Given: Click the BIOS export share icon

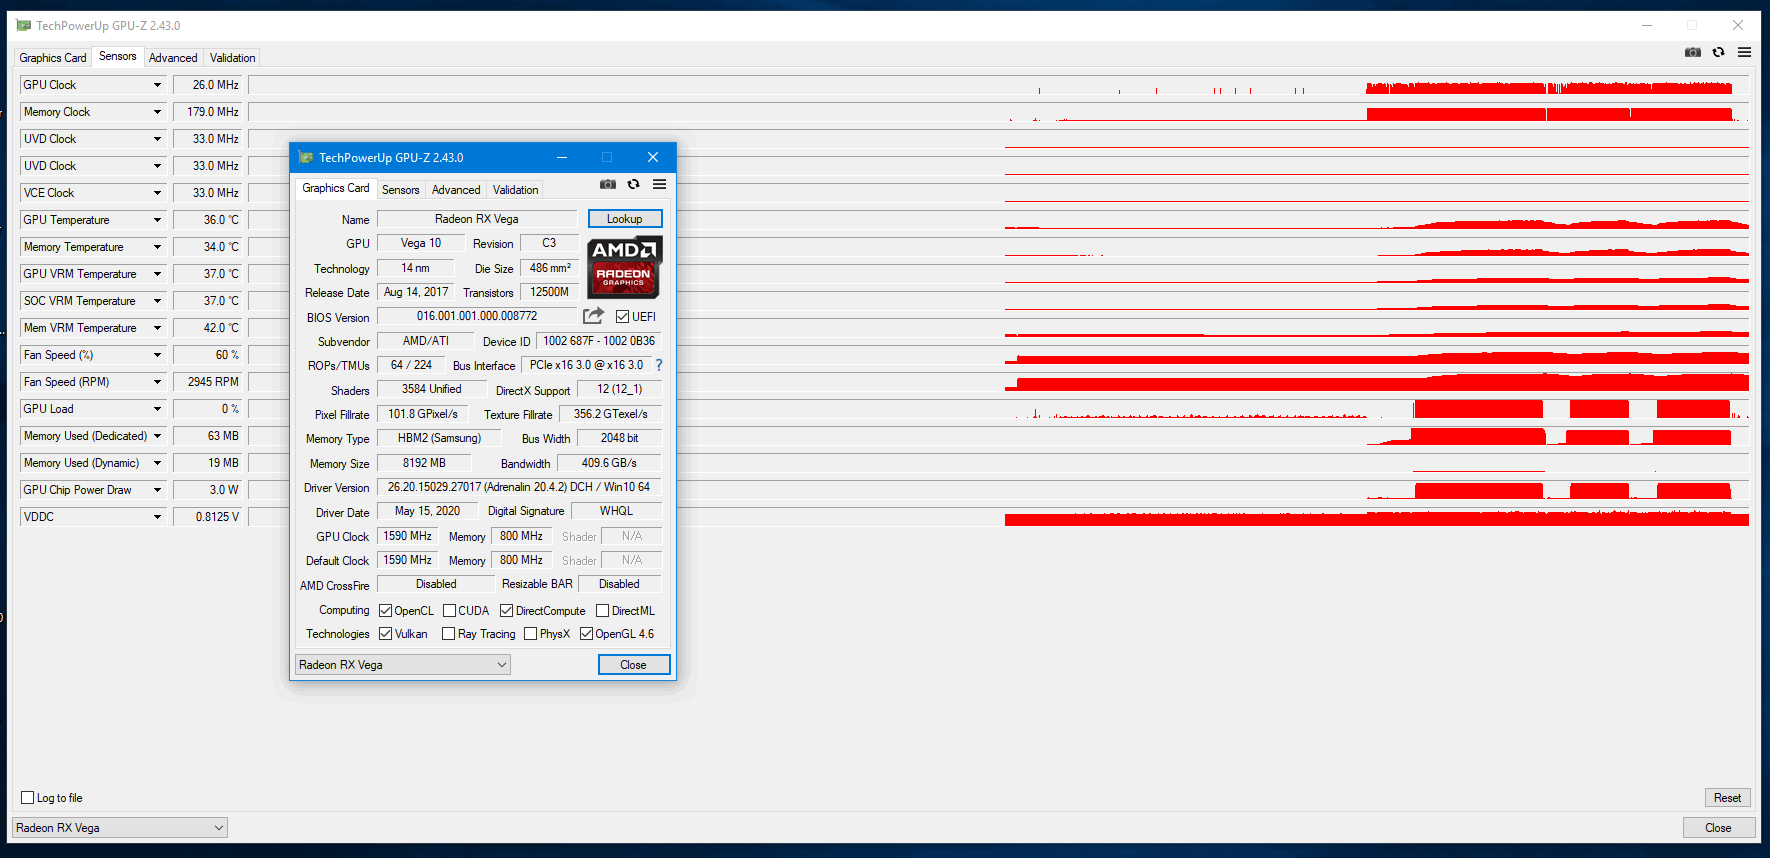Looking at the screenshot, I should [593, 316].
